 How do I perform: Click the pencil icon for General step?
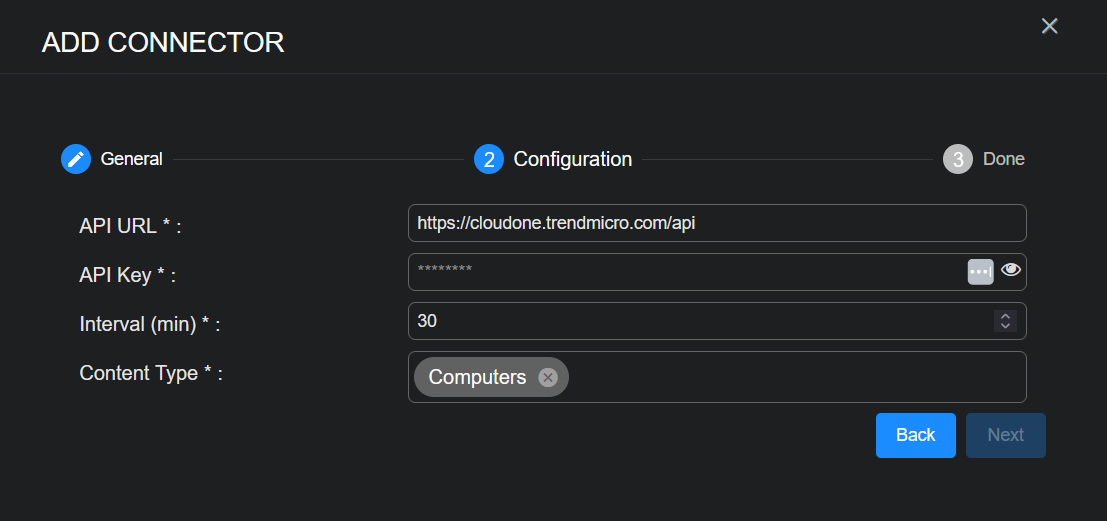click(x=76, y=159)
